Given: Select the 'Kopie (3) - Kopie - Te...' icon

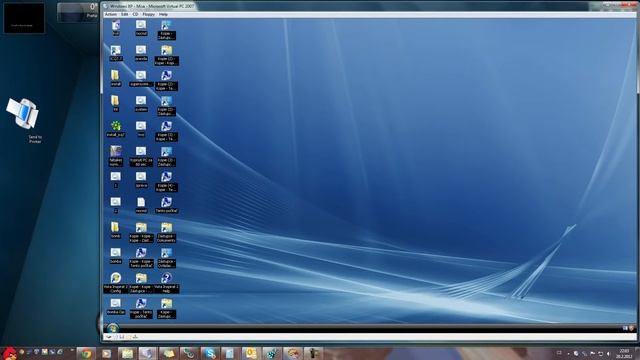Looking at the screenshot, I should 166,131.
